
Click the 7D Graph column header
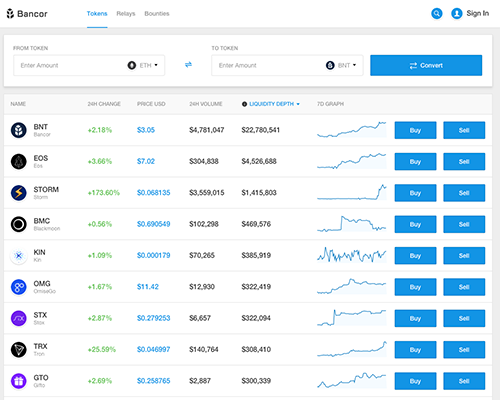coord(330,104)
